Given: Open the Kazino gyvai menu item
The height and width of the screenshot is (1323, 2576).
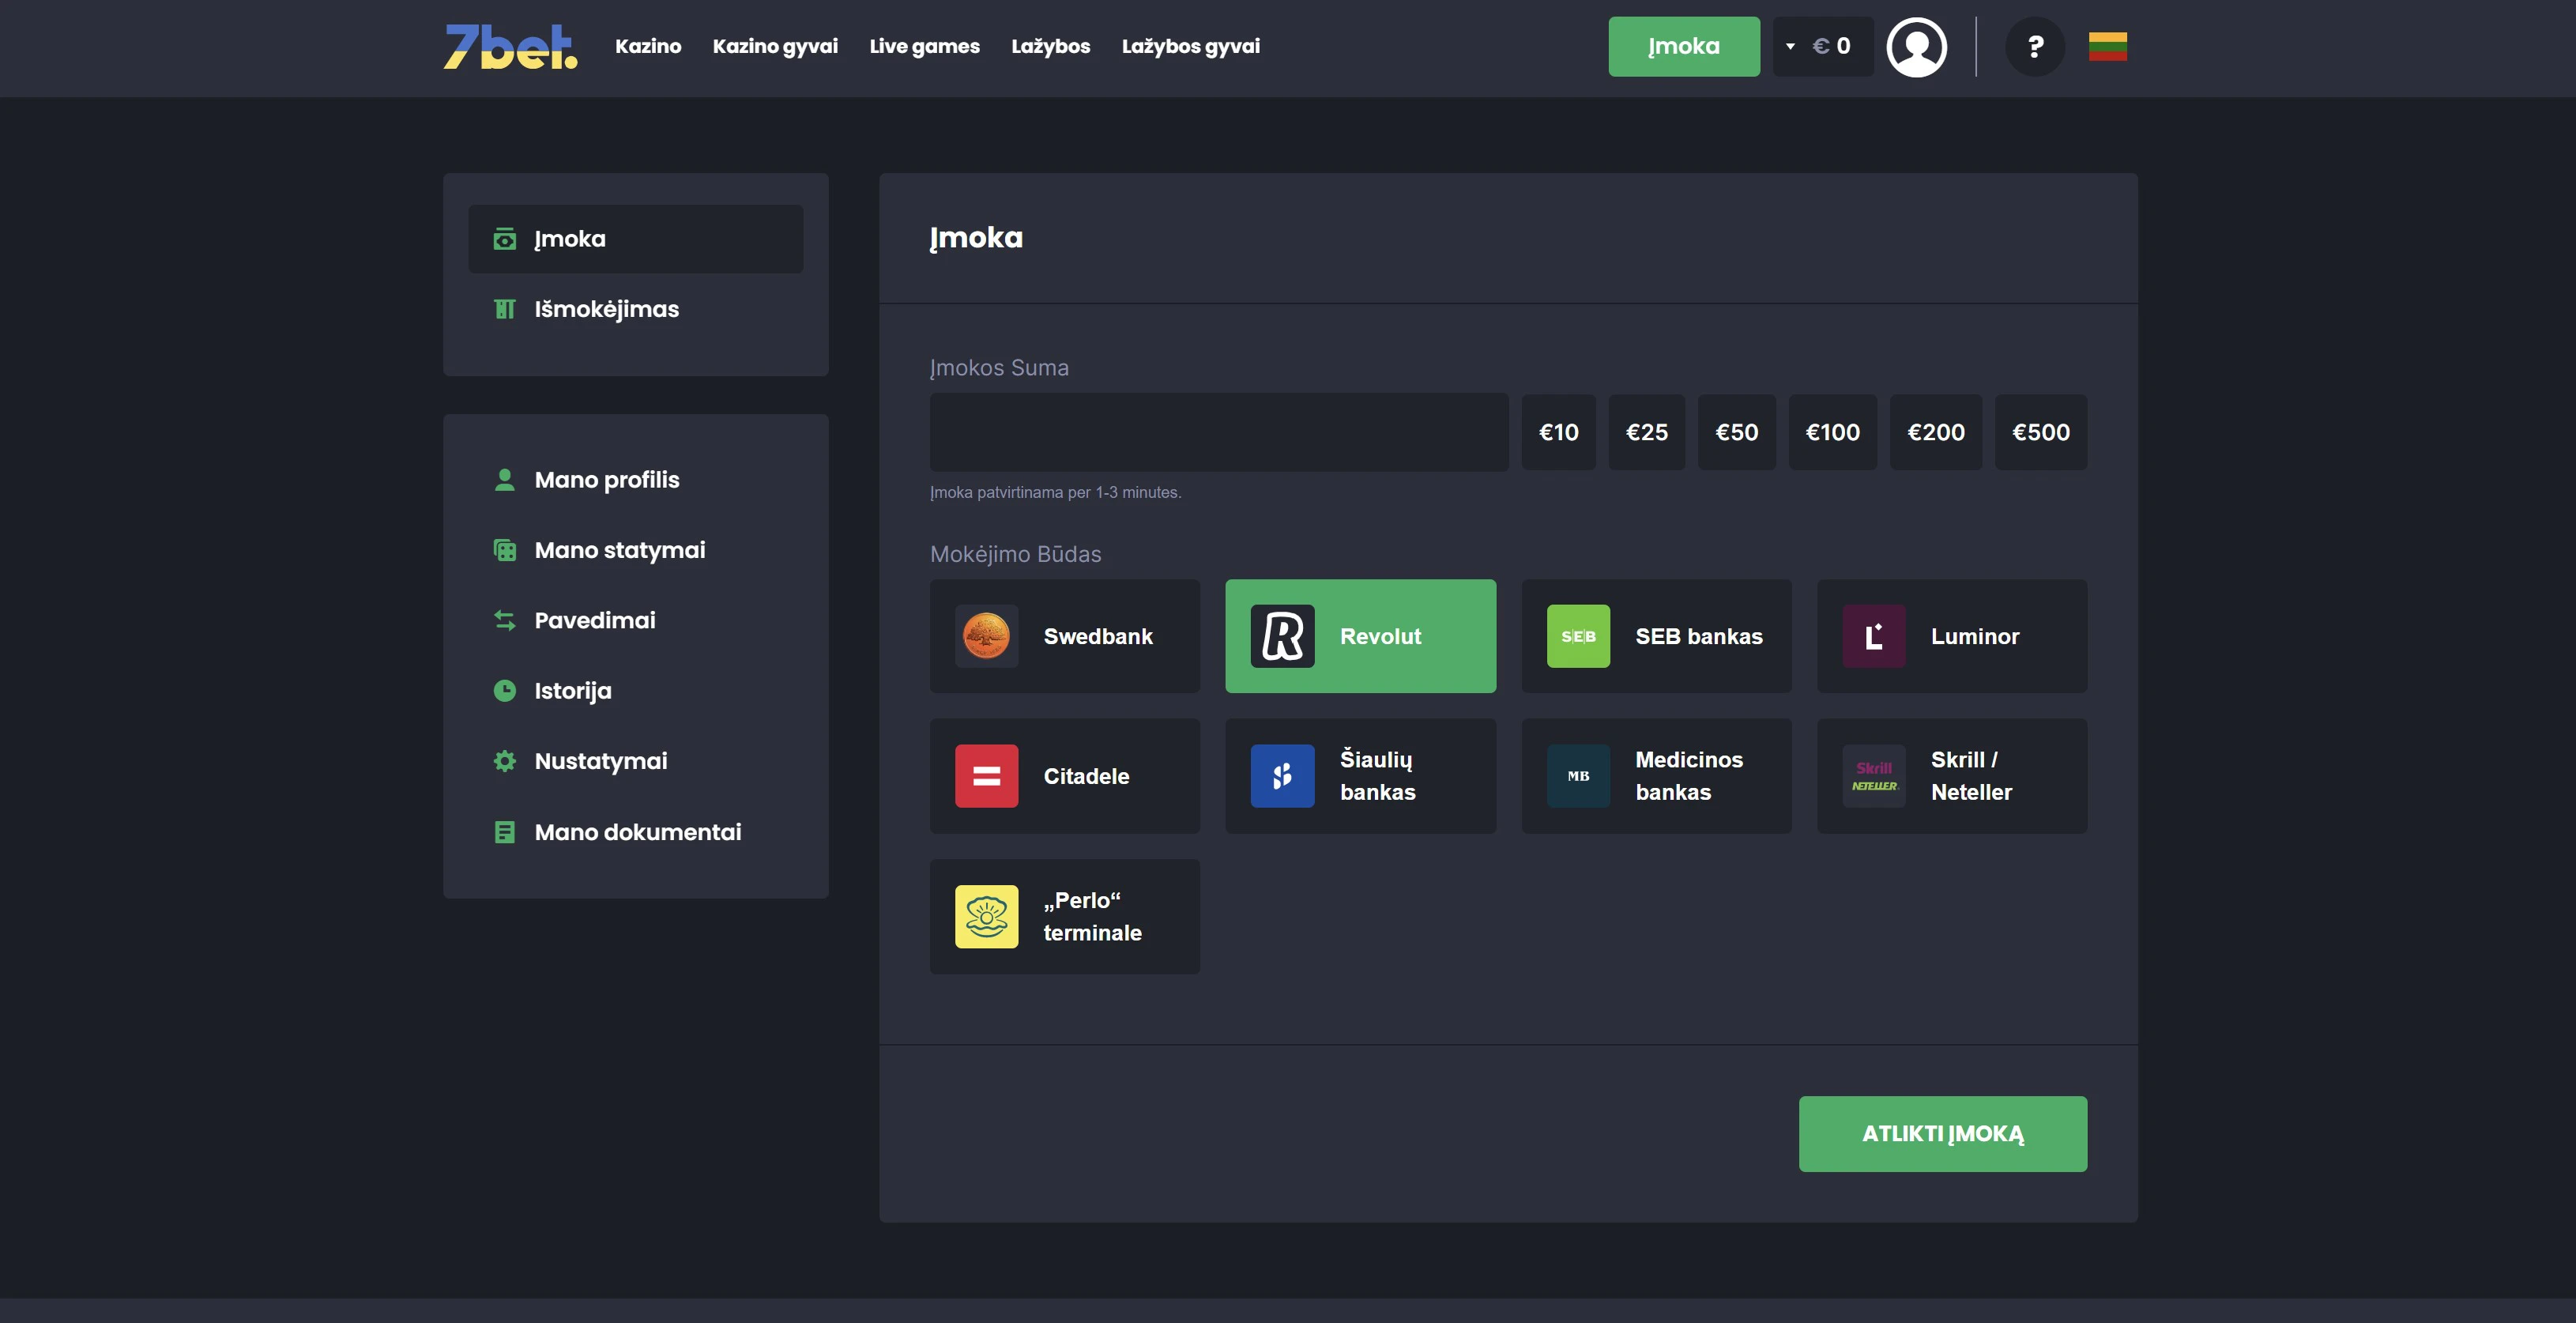Looking at the screenshot, I should click(775, 47).
